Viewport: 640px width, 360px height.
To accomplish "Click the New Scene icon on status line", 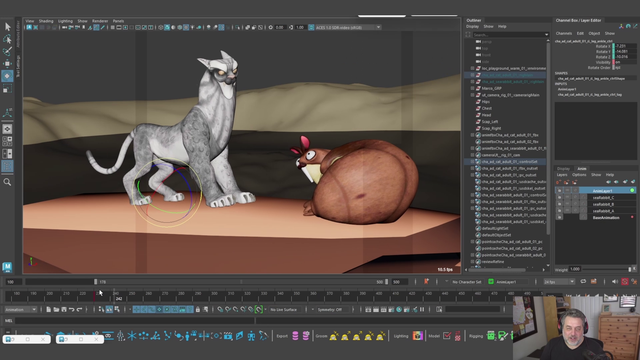I will pyautogui.click(x=49, y=309).
